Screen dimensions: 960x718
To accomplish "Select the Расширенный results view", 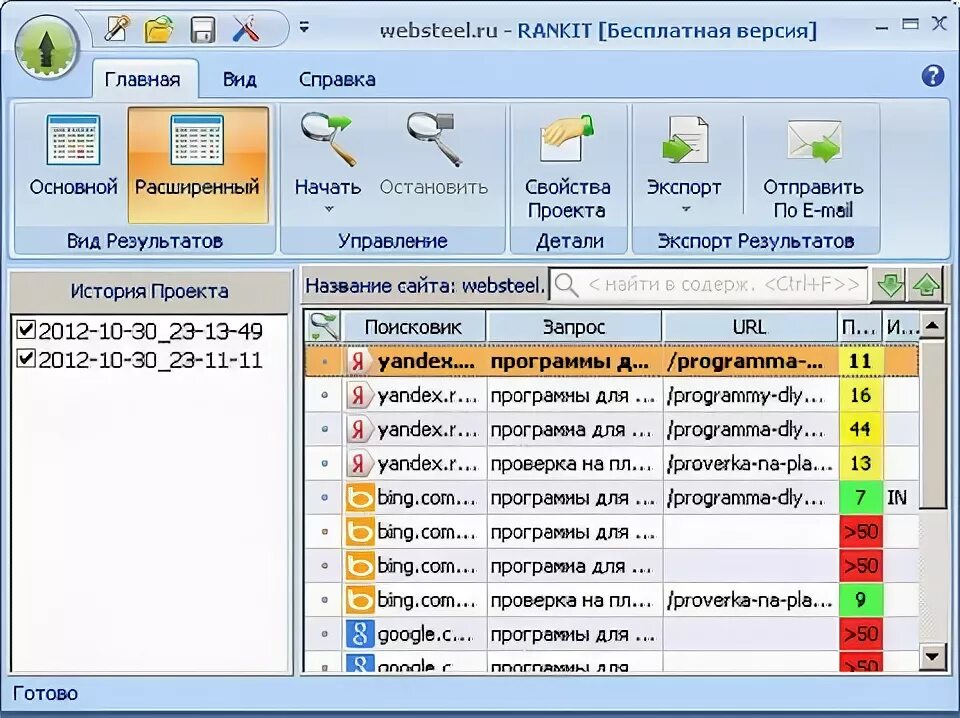I will pos(198,164).
